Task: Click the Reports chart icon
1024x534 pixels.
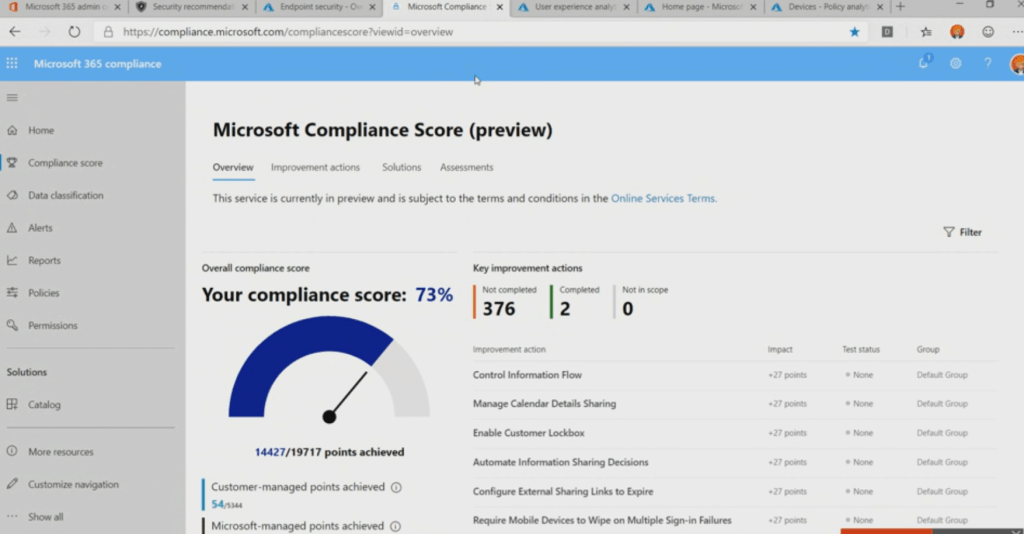Action: pyautogui.click(x=12, y=260)
